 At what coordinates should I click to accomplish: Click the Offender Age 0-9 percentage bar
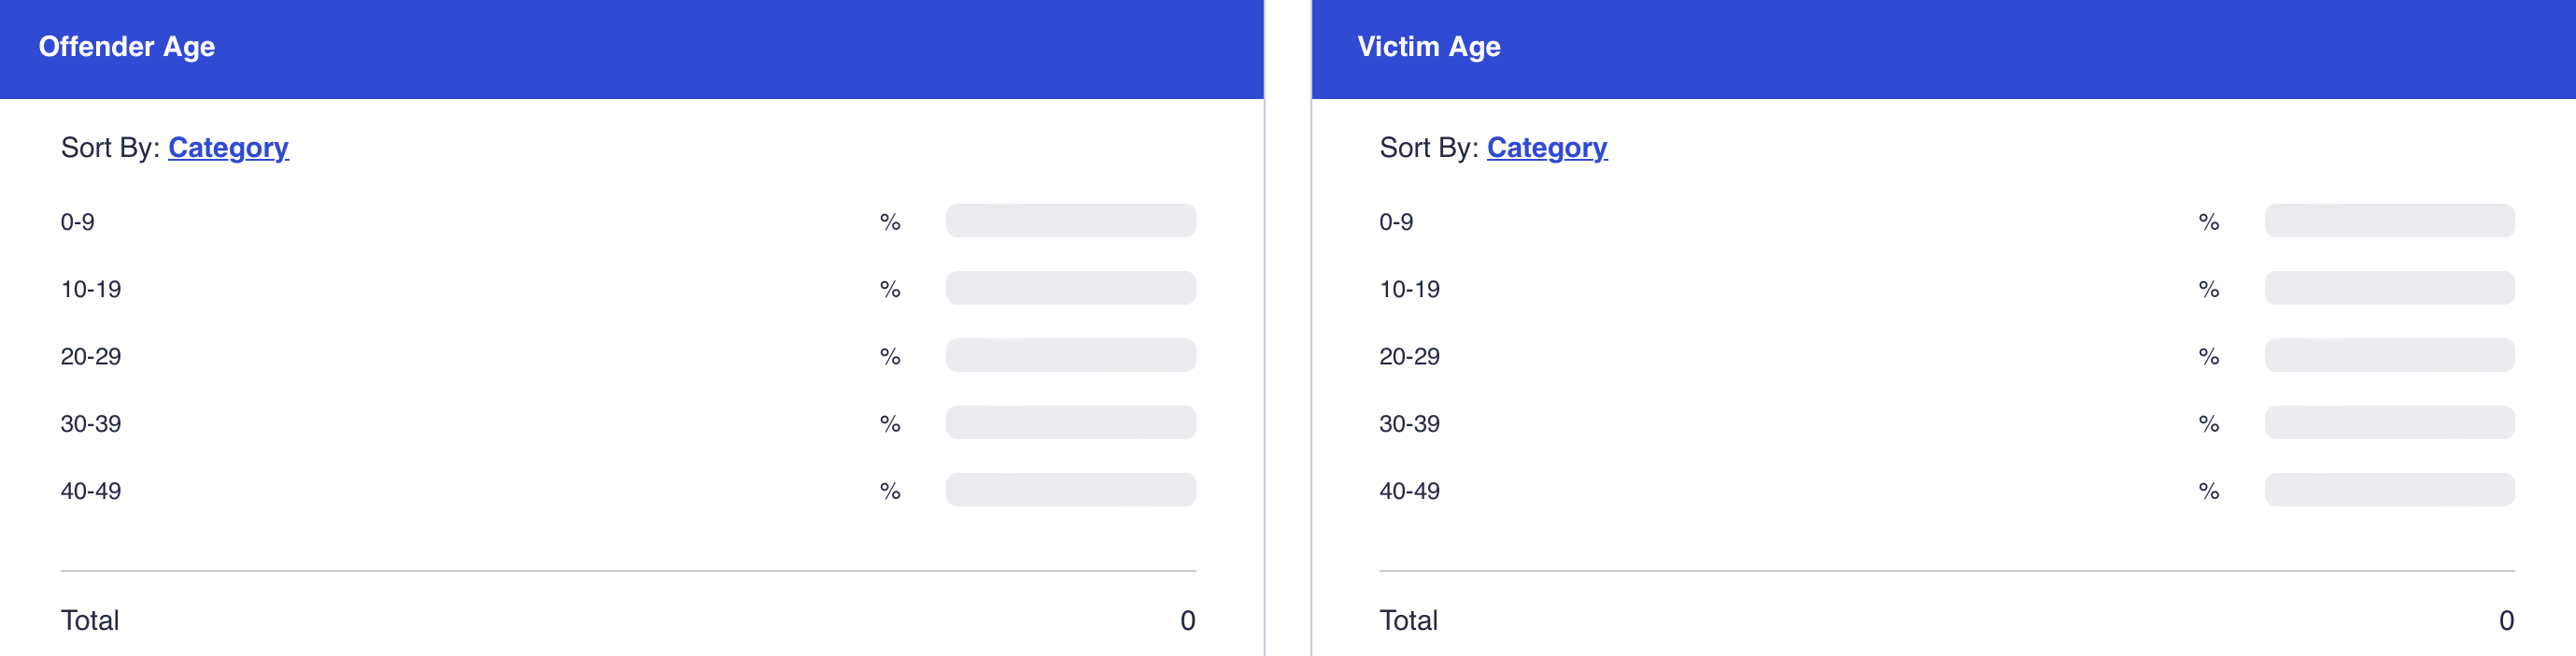pyautogui.click(x=1070, y=221)
